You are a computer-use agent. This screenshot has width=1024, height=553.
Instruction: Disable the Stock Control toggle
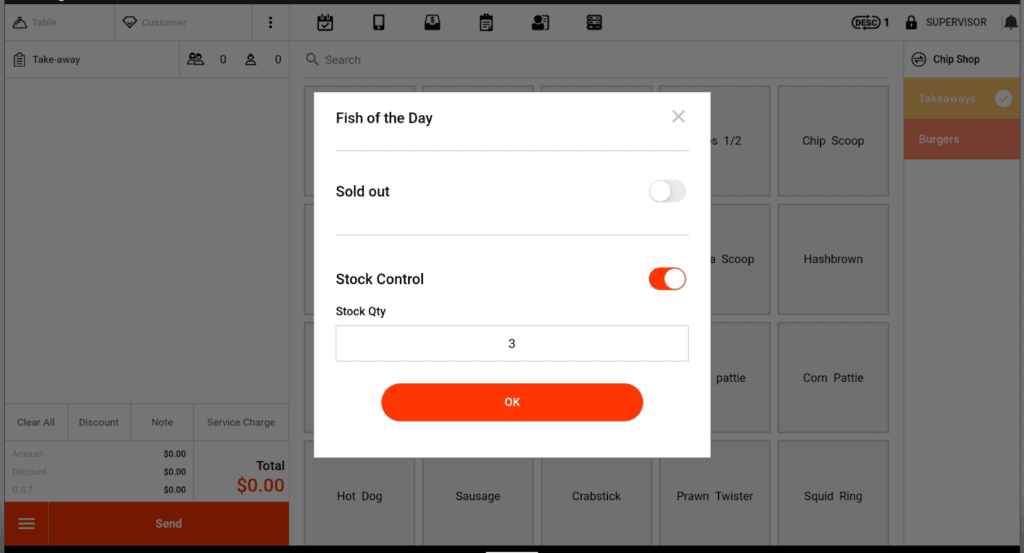coord(667,279)
